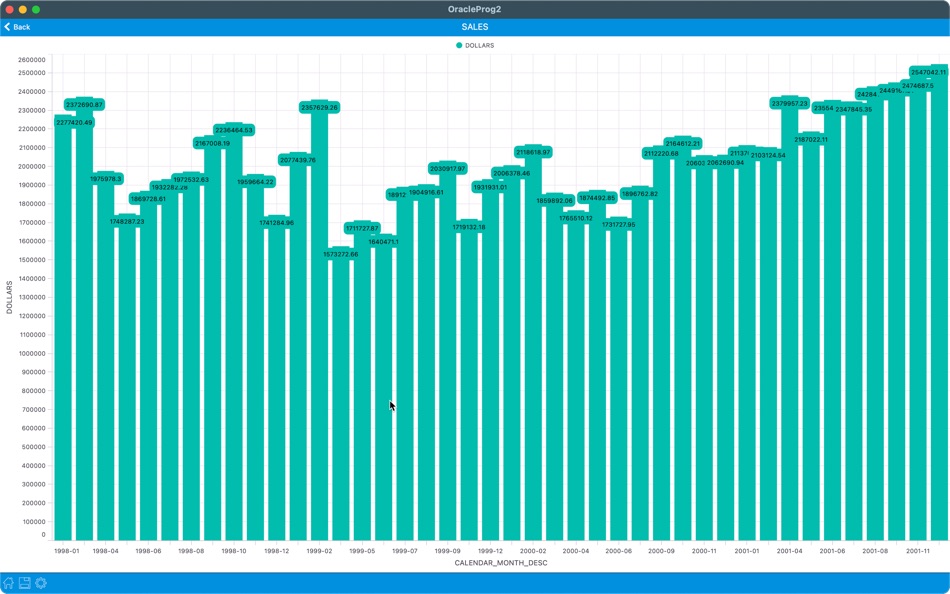Click the 1765510.12 data label
The width and height of the screenshot is (950, 594).
coord(576,218)
